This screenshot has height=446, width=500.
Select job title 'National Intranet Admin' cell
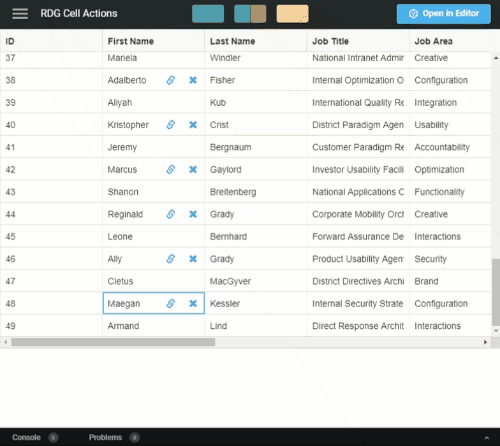pos(358,60)
